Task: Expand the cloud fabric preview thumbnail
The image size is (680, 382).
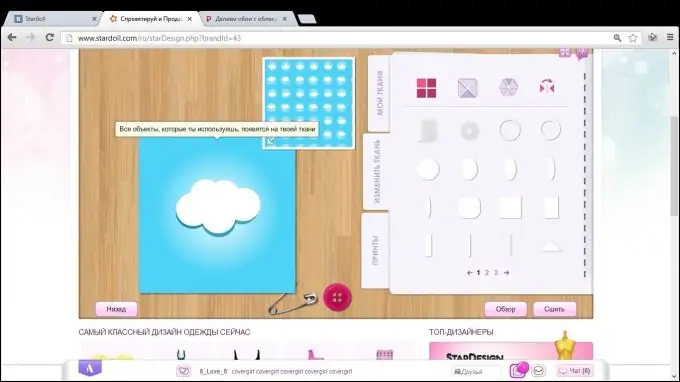Action: click(270, 140)
